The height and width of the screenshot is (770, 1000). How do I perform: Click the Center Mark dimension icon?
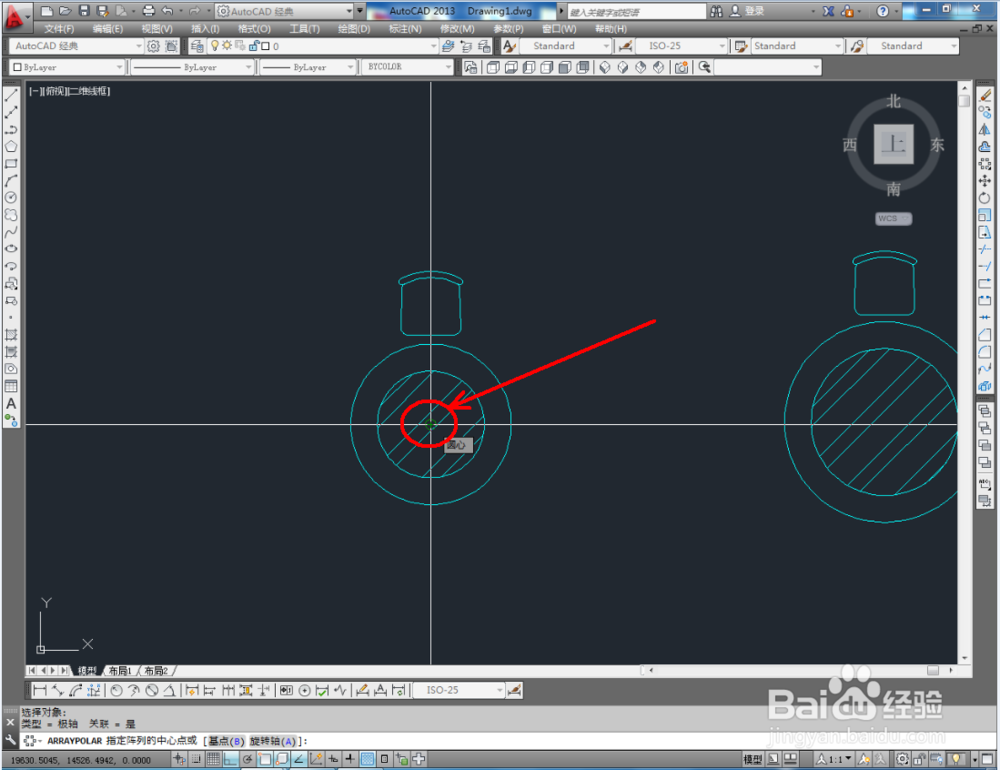click(x=305, y=690)
